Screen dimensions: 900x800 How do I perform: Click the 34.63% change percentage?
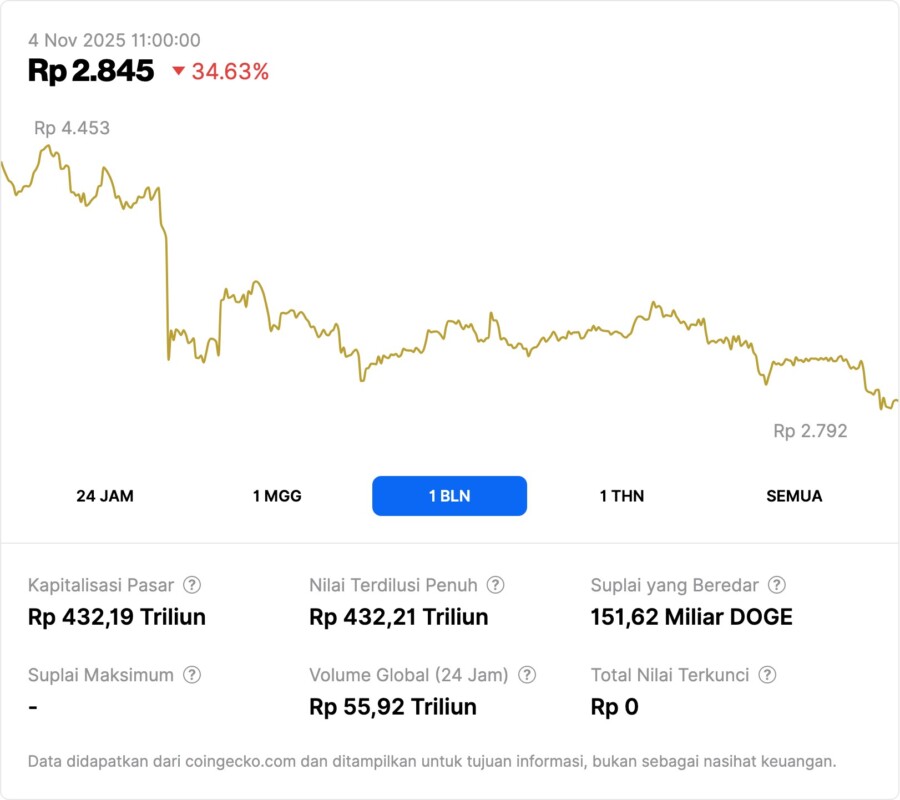pyautogui.click(x=230, y=71)
